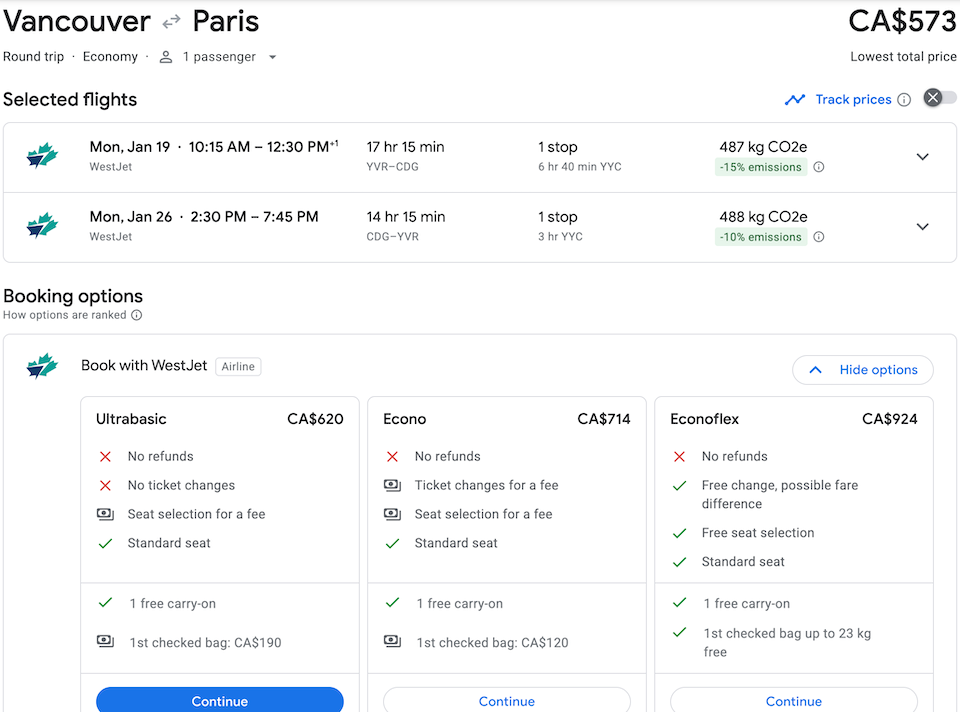
Task: Click the Track prices link text
Action: click(x=853, y=99)
